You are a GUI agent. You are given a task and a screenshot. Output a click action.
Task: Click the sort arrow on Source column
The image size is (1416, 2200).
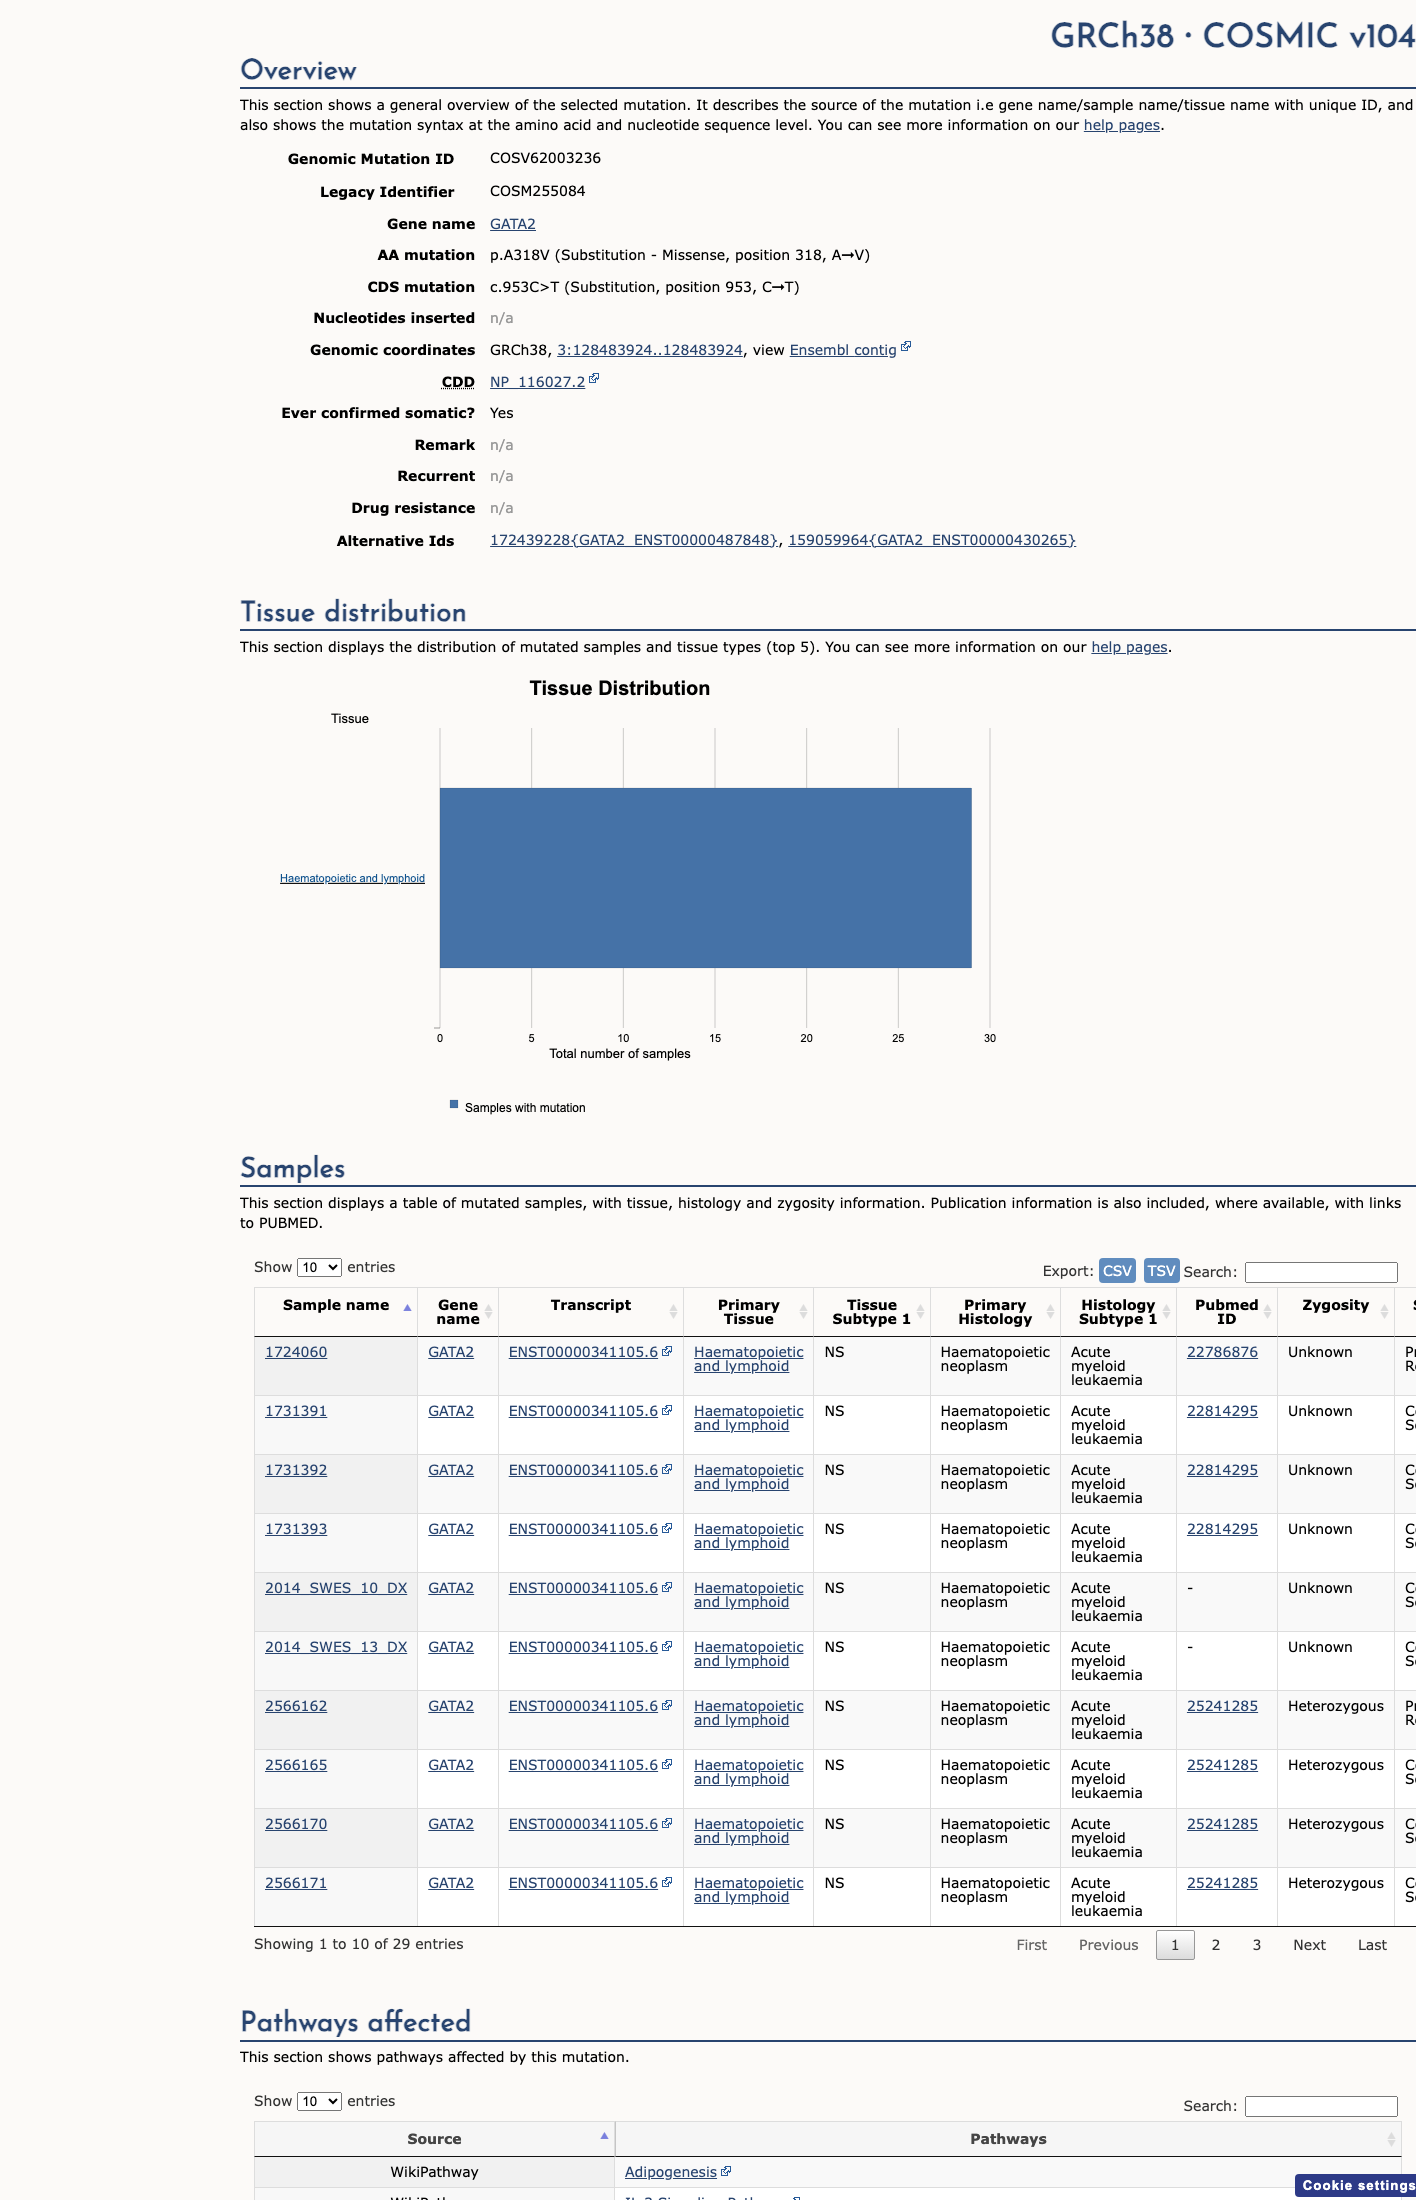pos(604,2136)
